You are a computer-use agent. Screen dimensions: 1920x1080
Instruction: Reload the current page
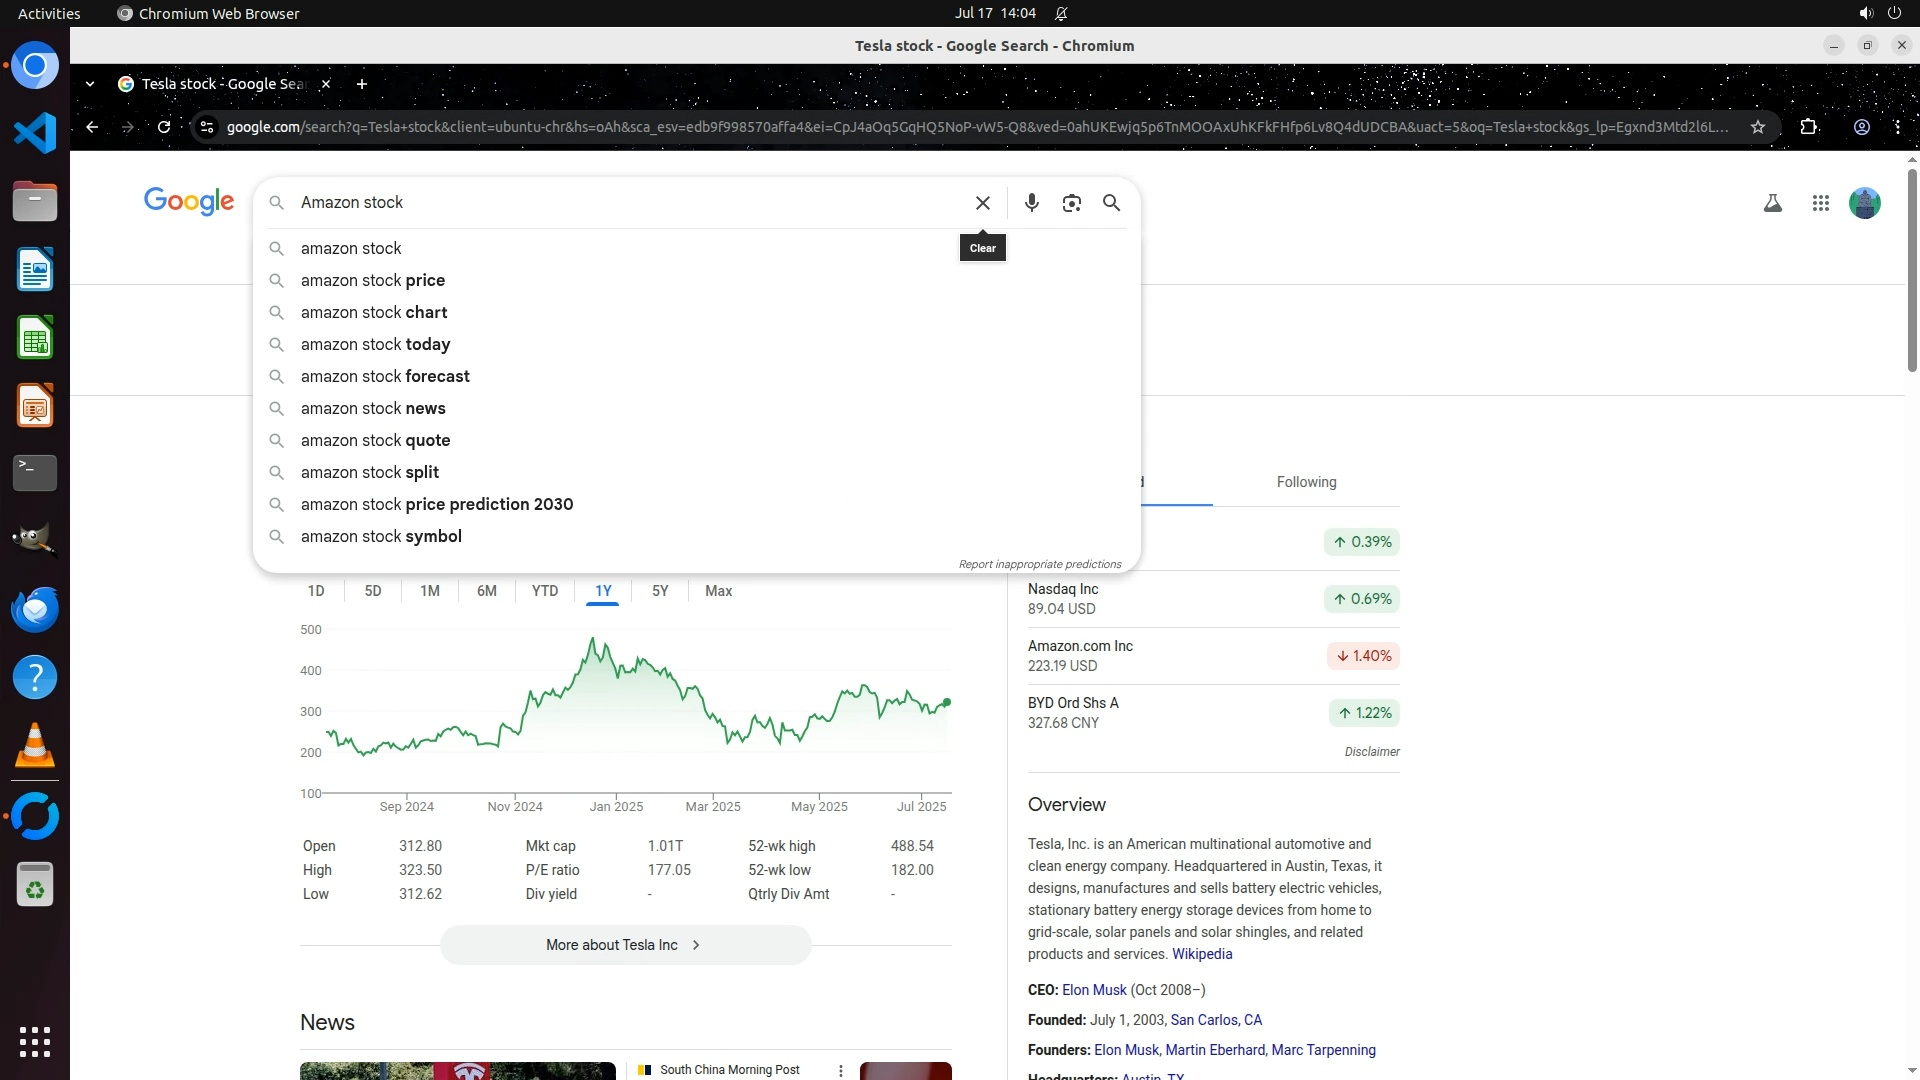pyautogui.click(x=164, y=127)
